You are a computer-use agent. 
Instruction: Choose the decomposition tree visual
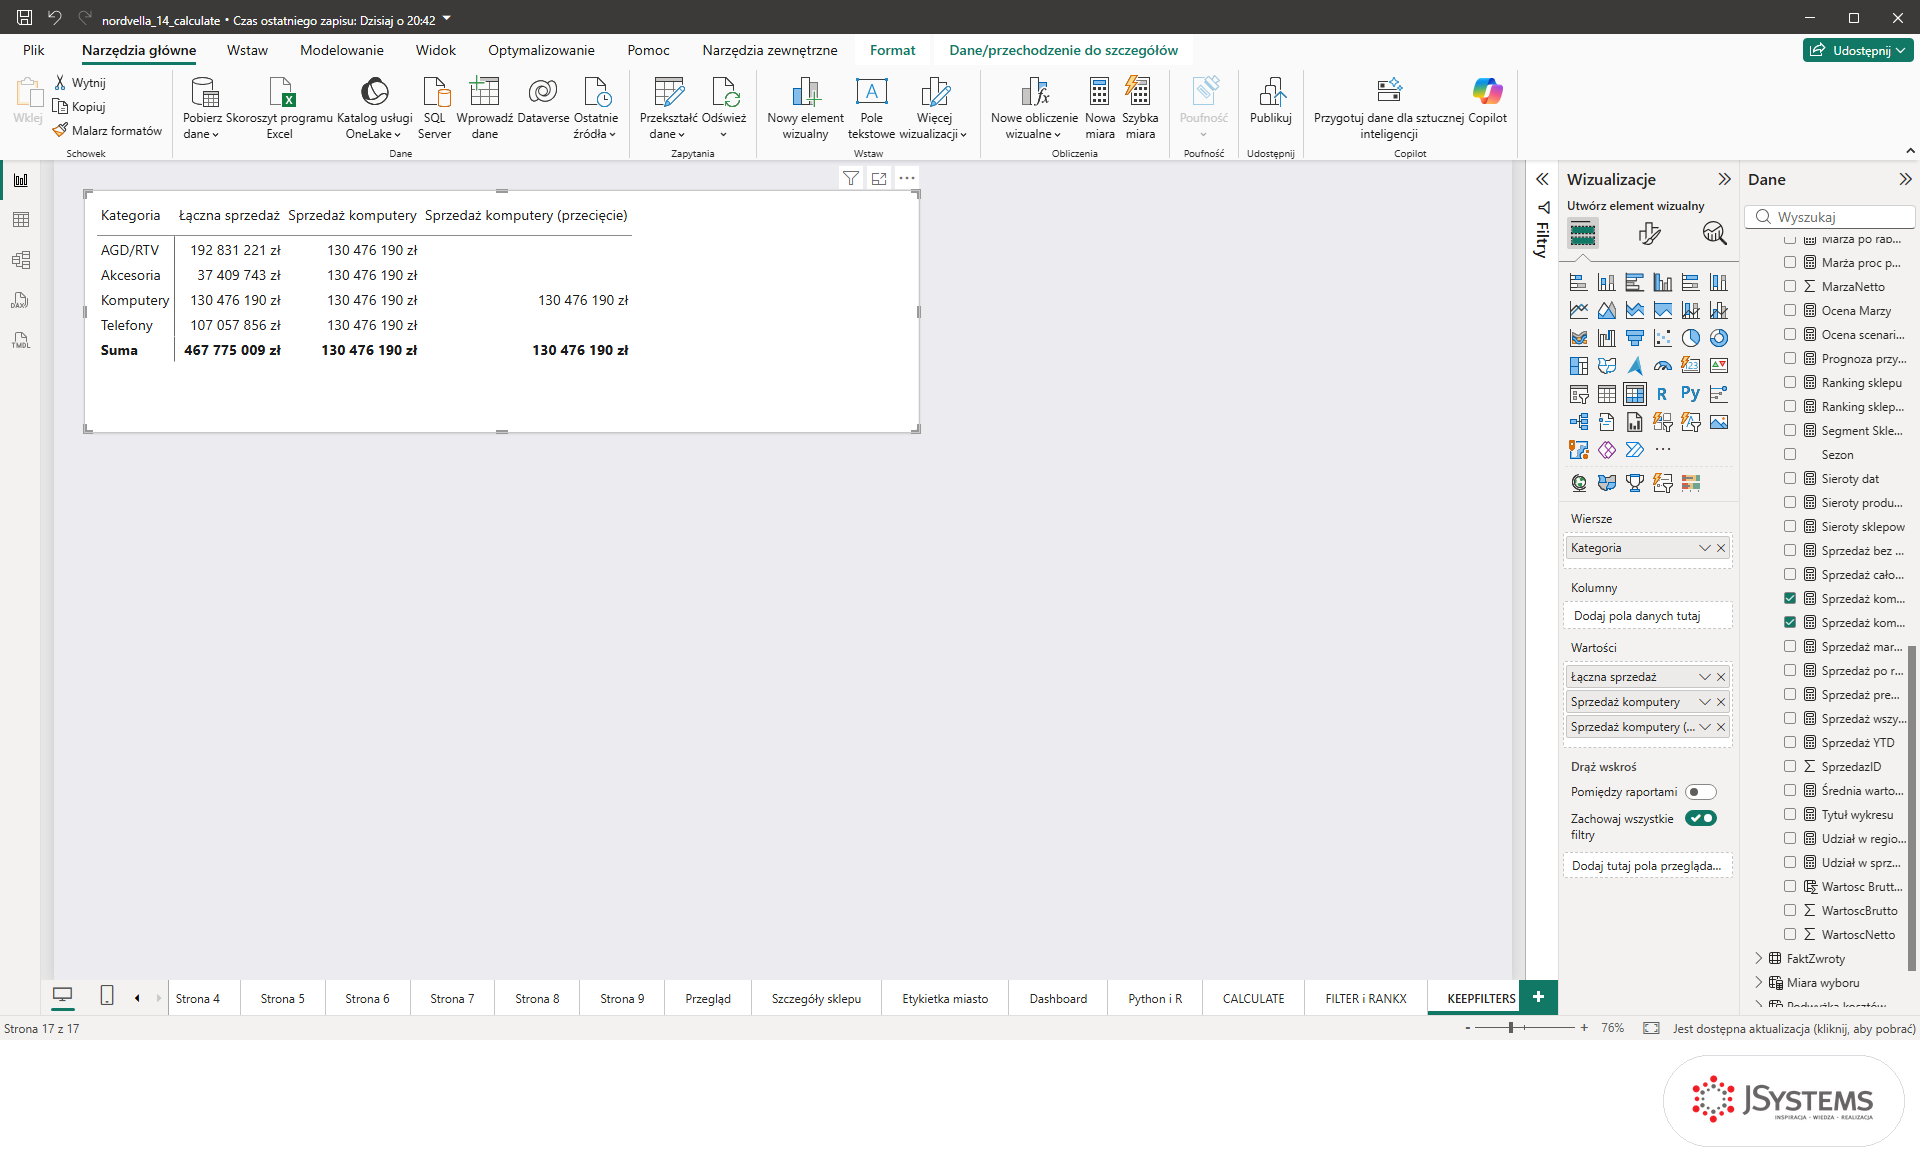[x=1578, y=422]
